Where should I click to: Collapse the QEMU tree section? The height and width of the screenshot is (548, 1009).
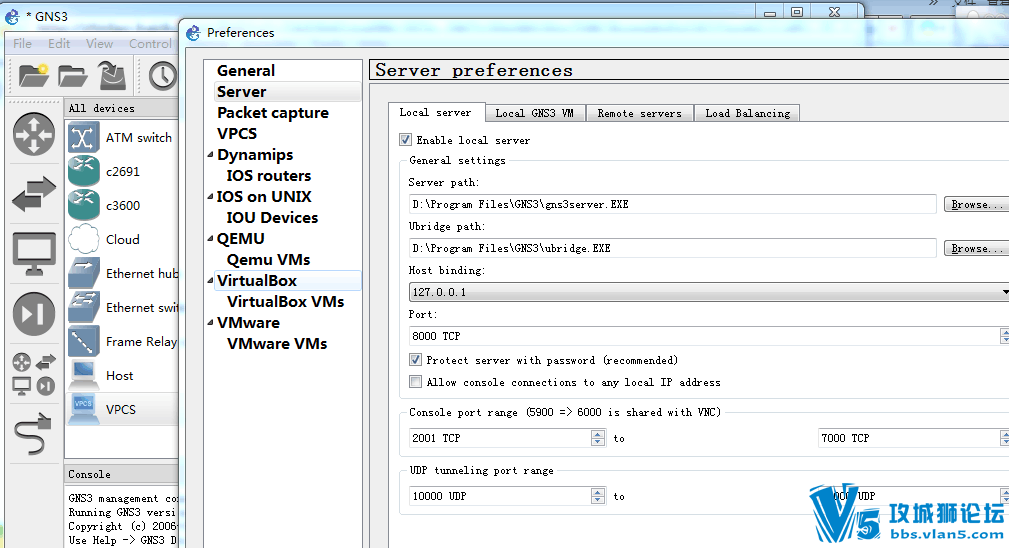pos(210,239)
